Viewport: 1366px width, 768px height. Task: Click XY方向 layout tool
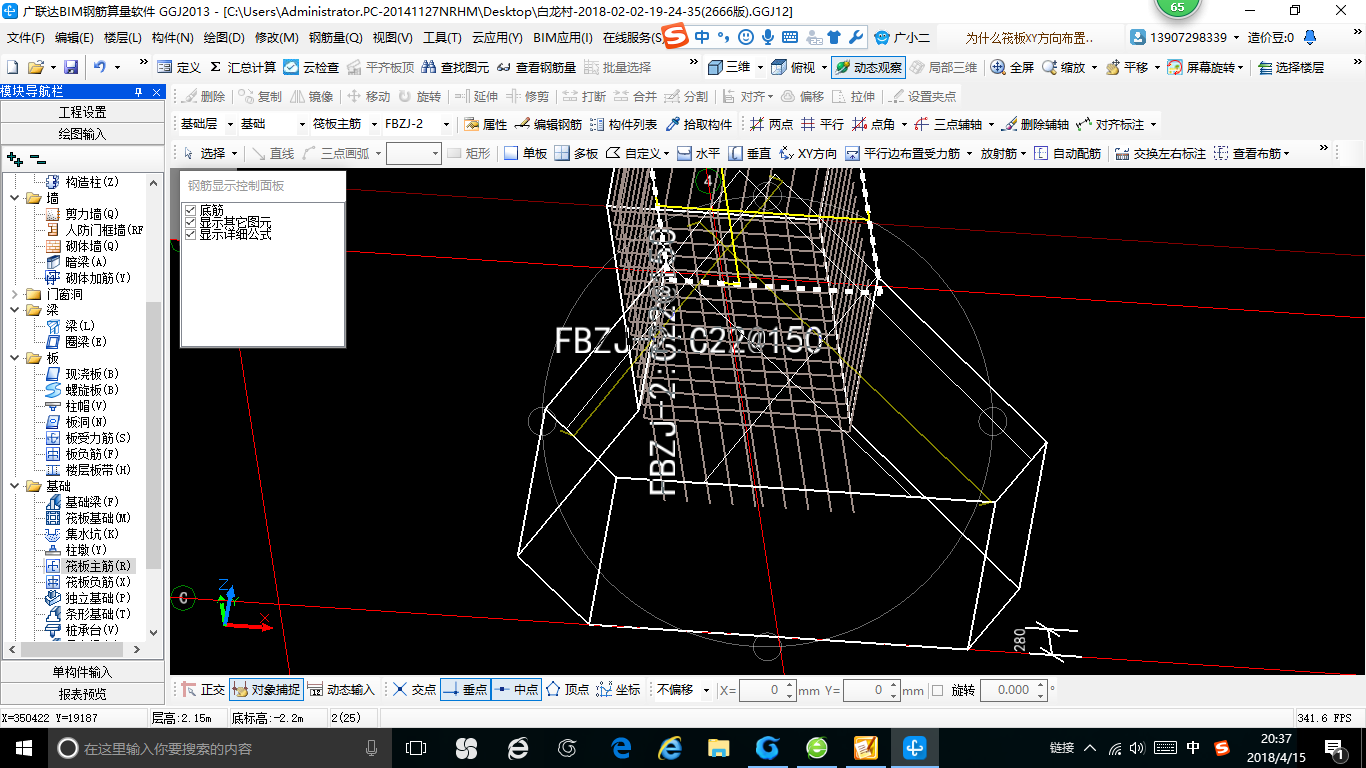click(808, 153)
